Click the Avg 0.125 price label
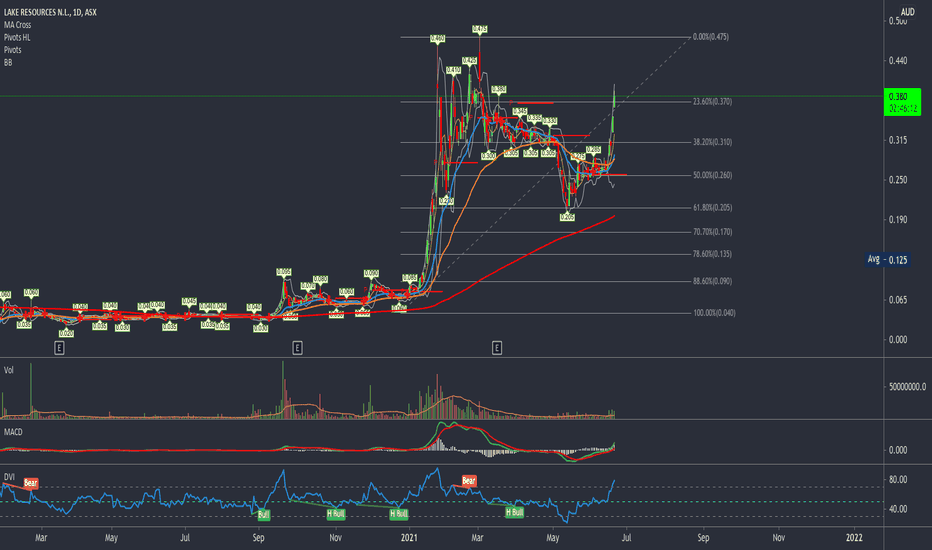Image resolution: width=932 pixels, height=550 pixels. pyautogui.click(x=889, y=260)
